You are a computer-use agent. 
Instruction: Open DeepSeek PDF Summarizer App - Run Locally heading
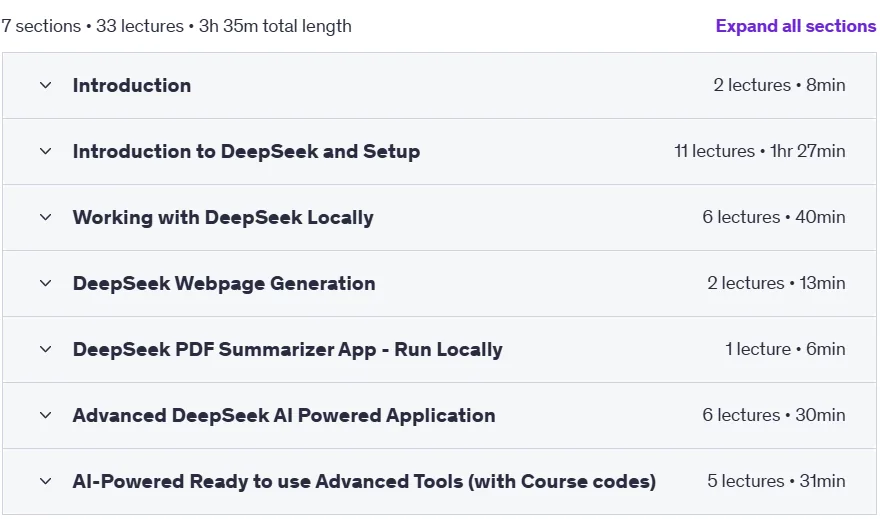point(288,350)
